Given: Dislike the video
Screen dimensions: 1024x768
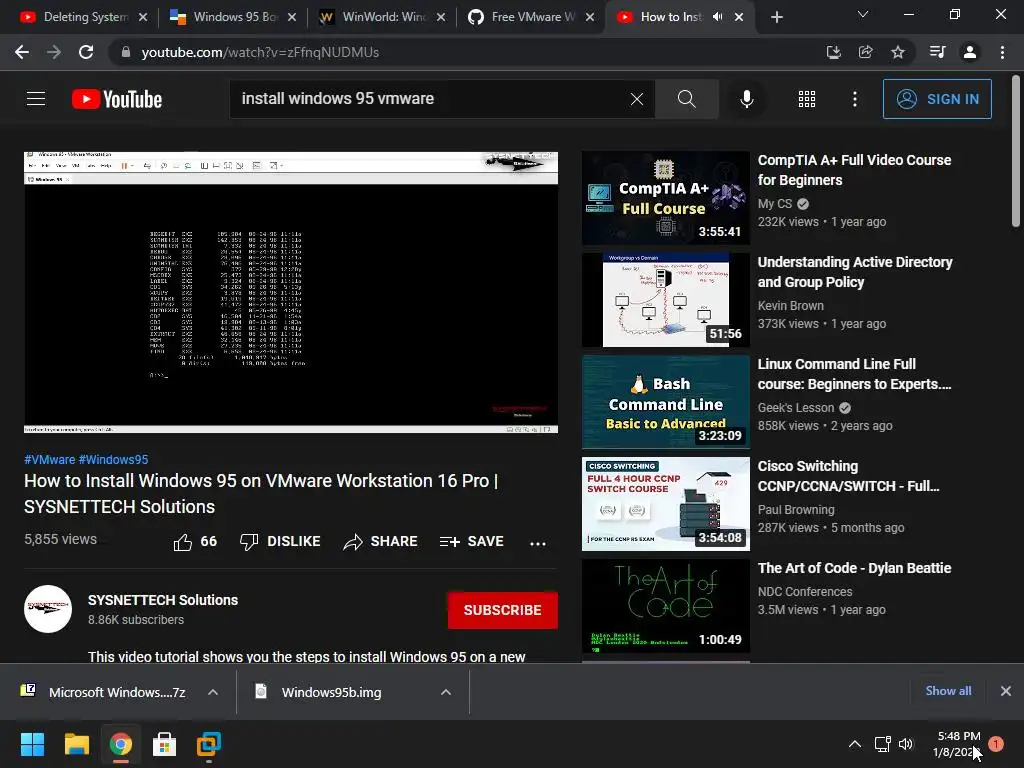Looking at the screenshot, I should pos(280,541).
